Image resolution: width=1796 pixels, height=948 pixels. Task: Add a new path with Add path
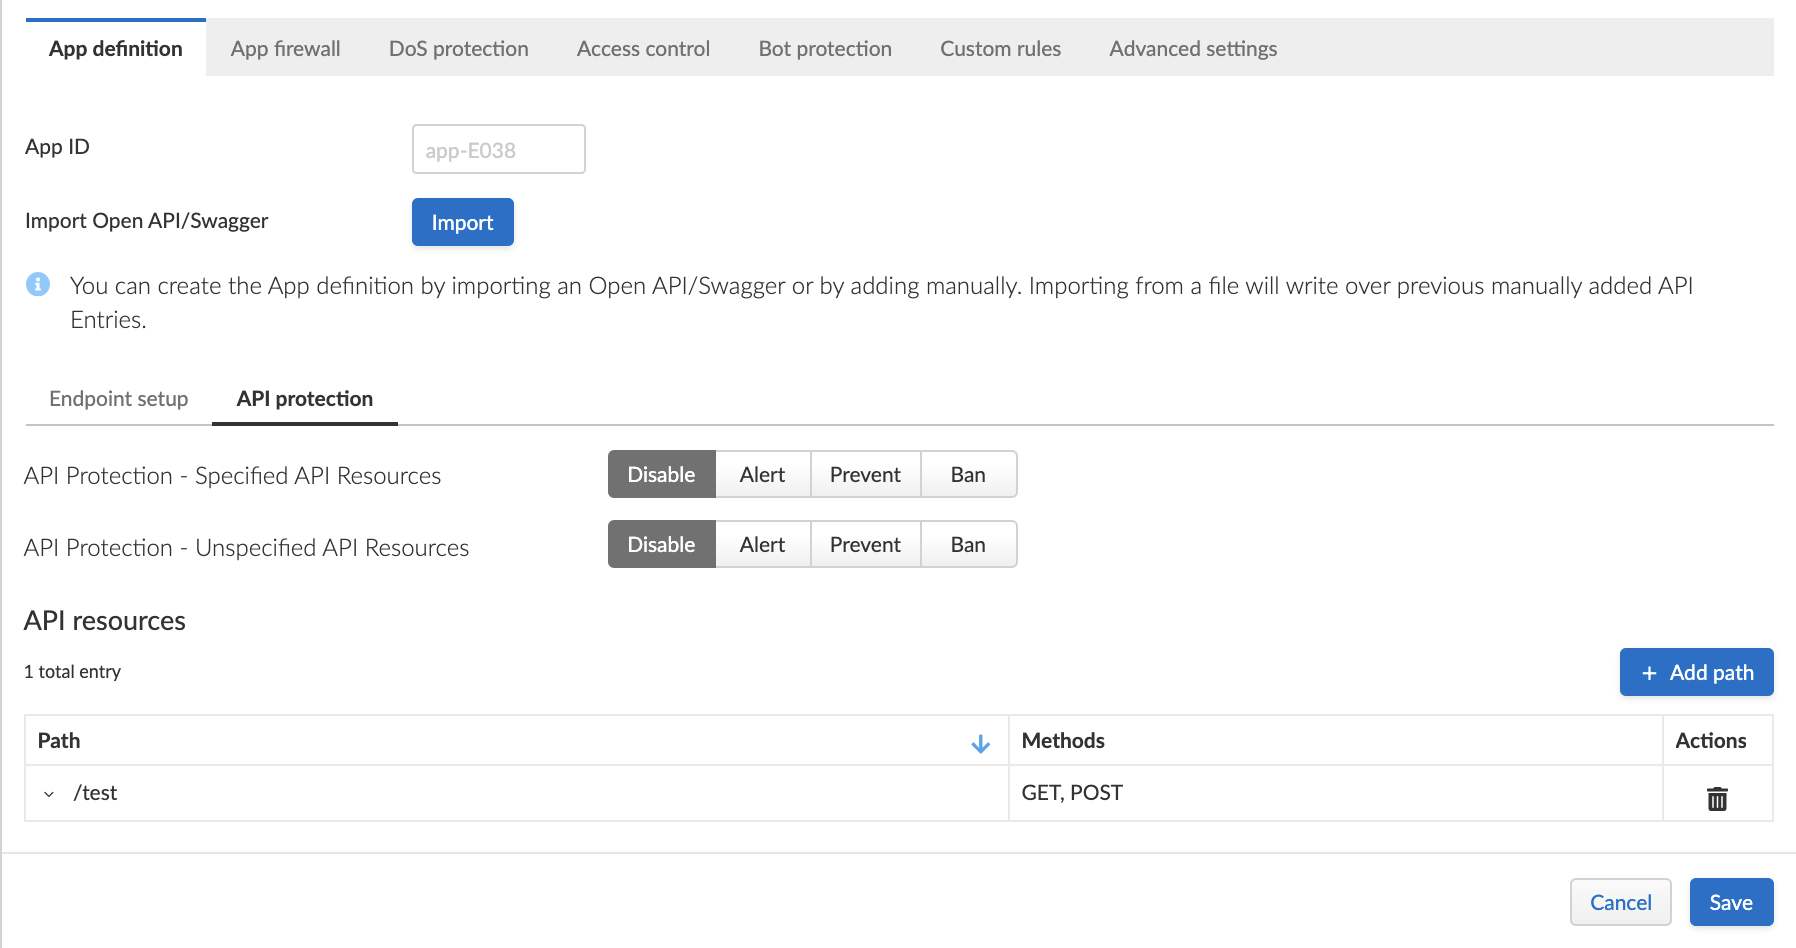coord(1696,672)
